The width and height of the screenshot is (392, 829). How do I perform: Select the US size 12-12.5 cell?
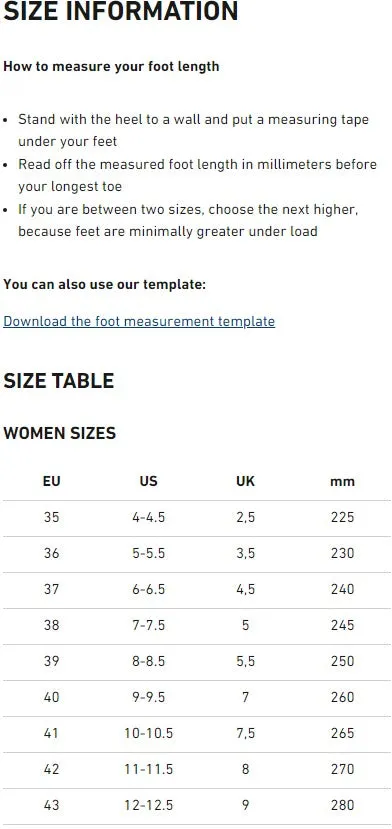point(149,805)
